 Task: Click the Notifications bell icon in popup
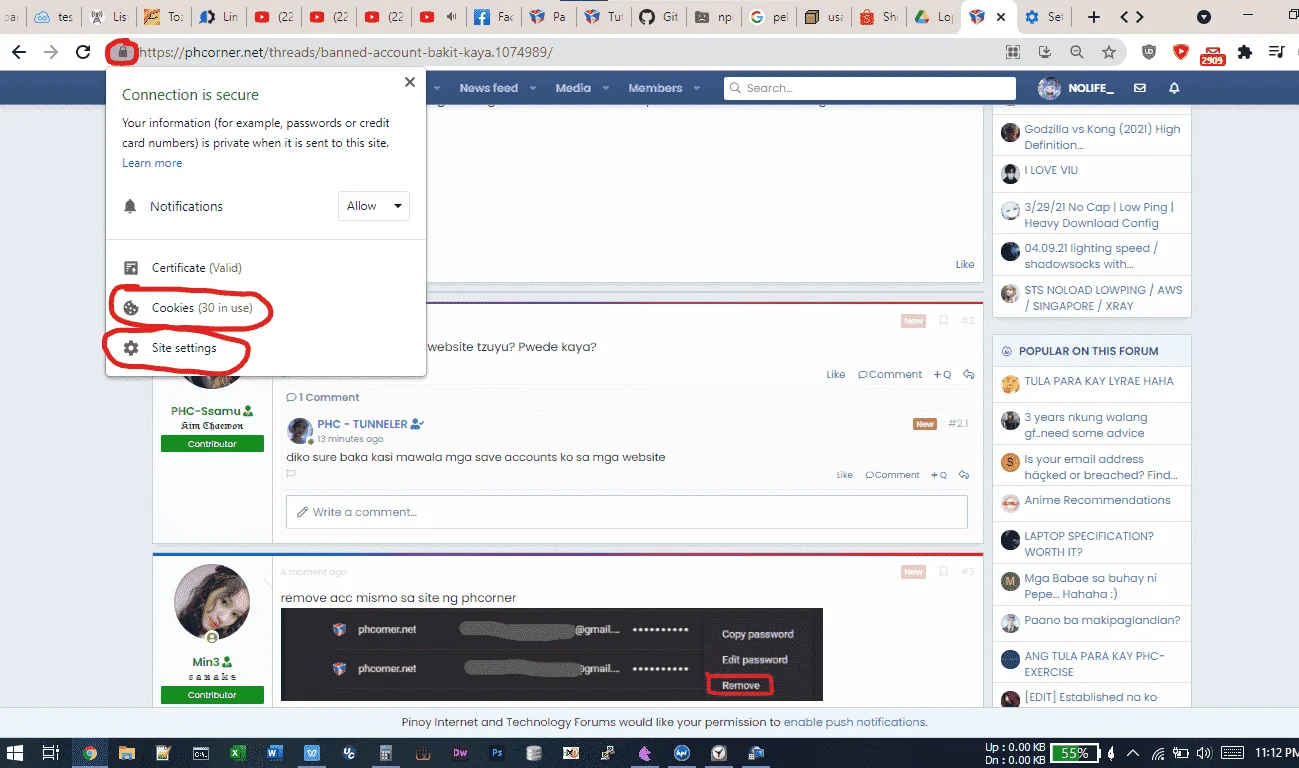tap(130, 206)
